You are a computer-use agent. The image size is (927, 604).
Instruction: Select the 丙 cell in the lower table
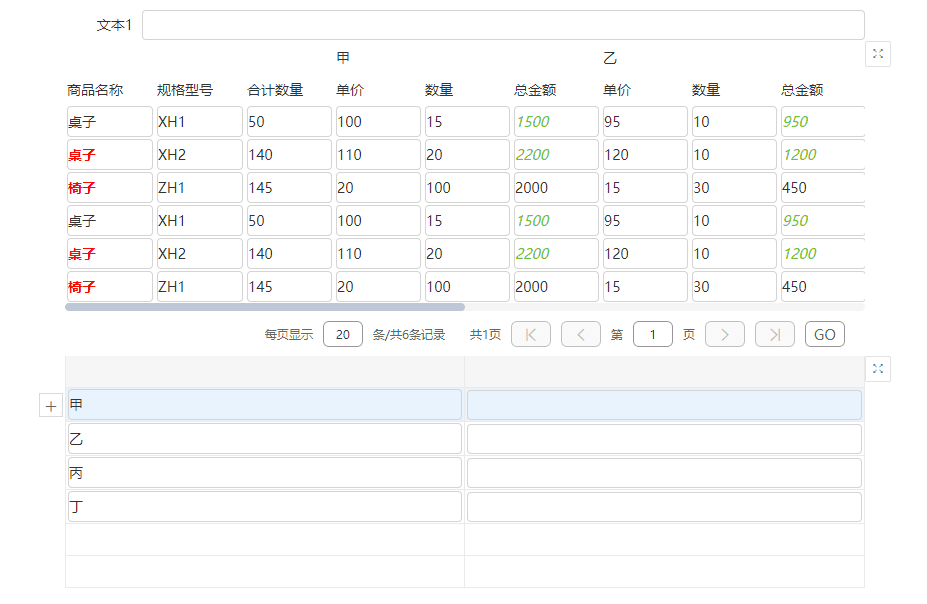click(265, 473)
